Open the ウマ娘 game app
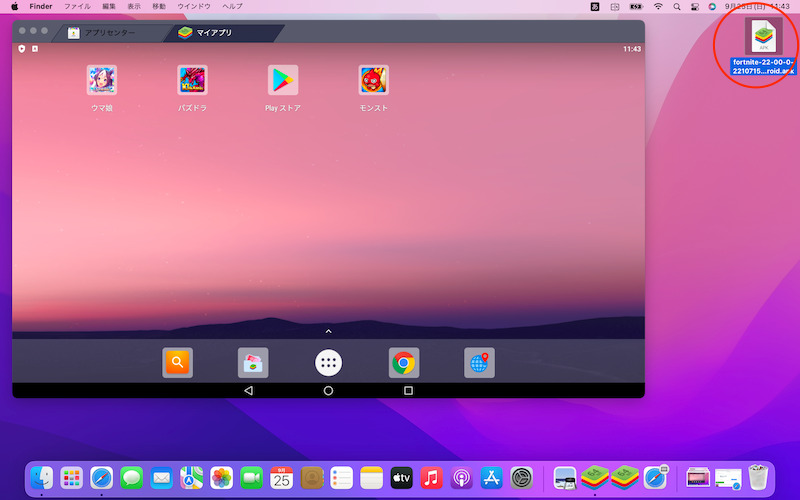This screenshot has height=500, width=800. [102, 80]
